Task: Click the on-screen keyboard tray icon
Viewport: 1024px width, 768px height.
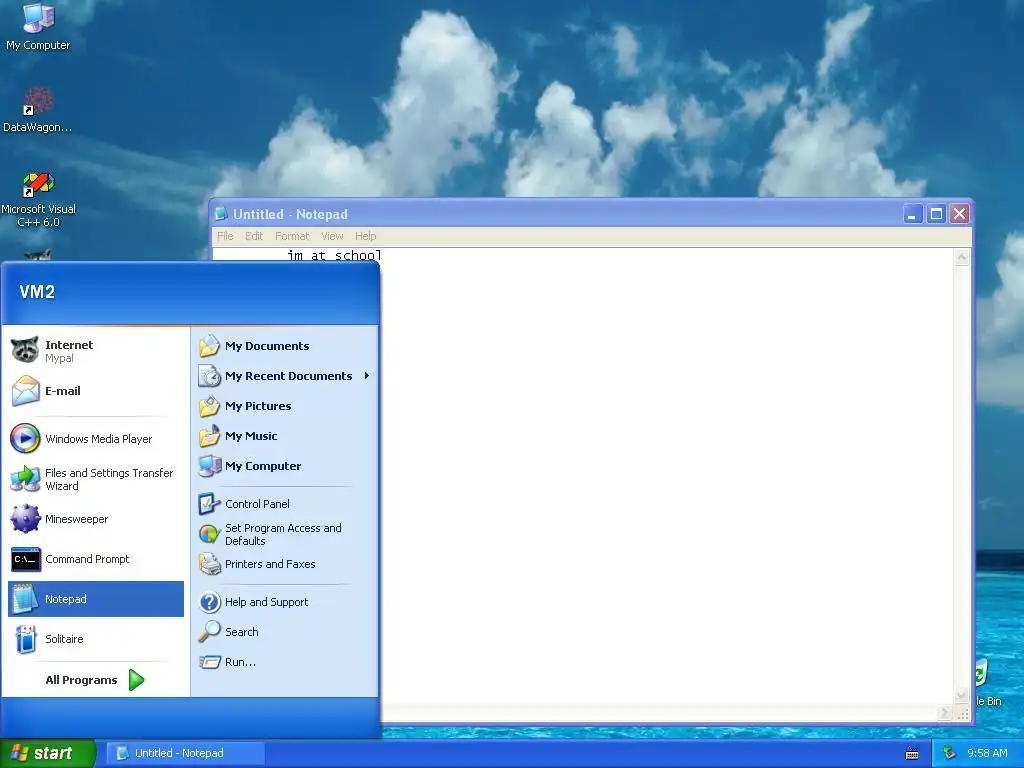Action: click(912, 754)
